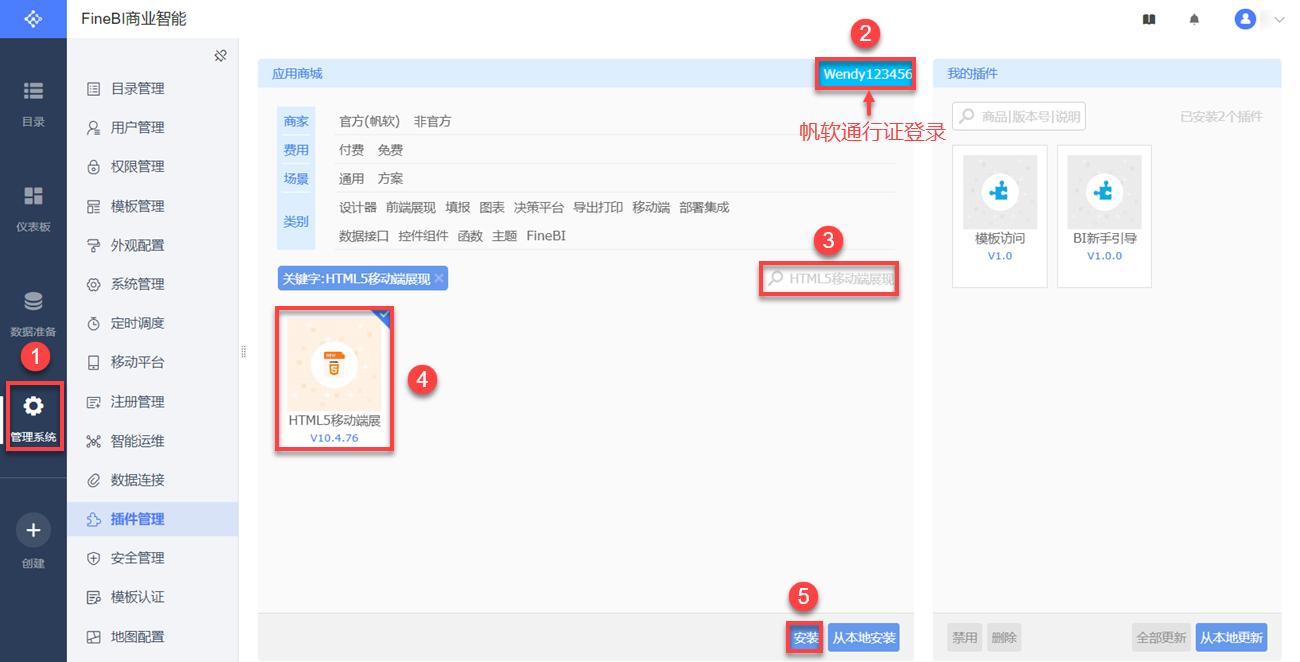Filter by 官方(帆软) merchant
Screen dimensions: 1300x662
369,121
